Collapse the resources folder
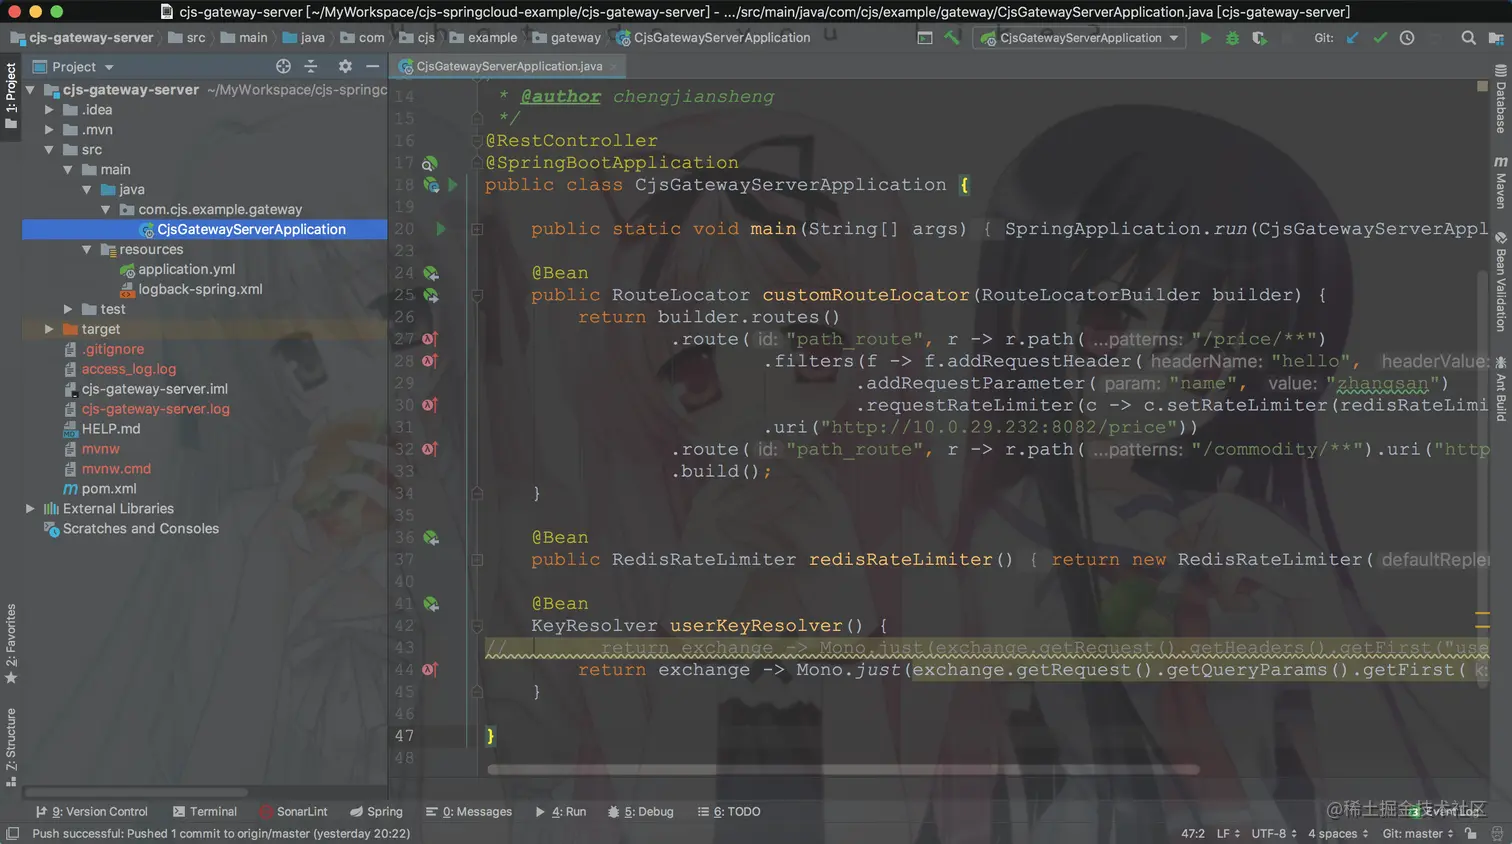The image size is (1512, 844). [87, 249]
